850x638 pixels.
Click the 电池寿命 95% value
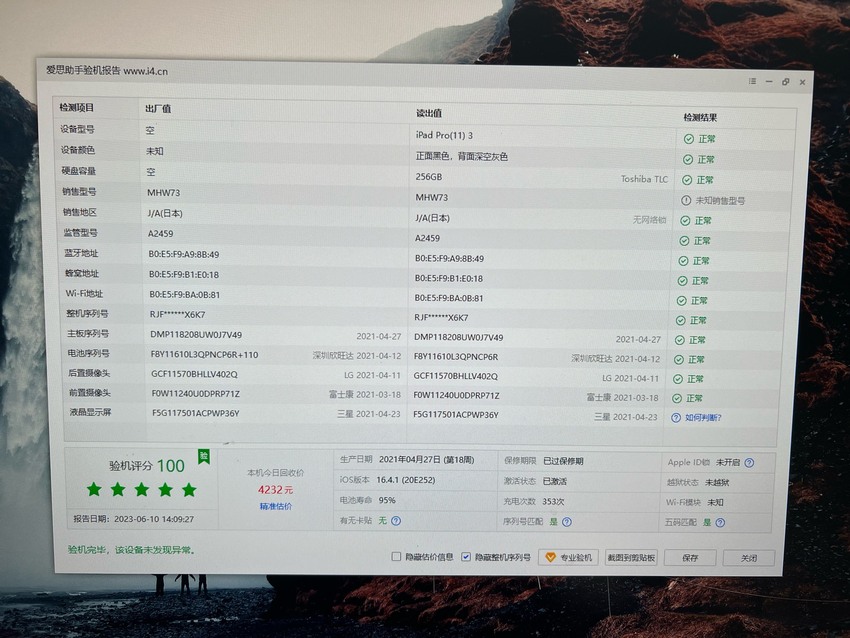[x=387, y=500]
